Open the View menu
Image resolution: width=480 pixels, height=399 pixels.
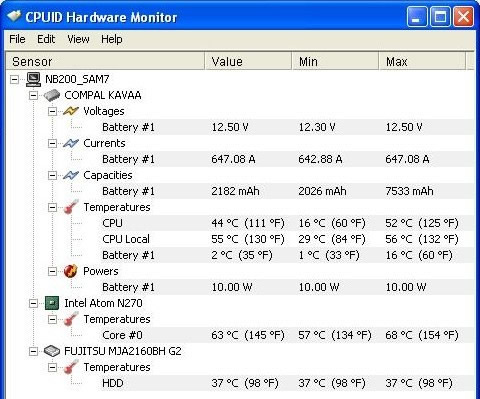coord(78,39)
